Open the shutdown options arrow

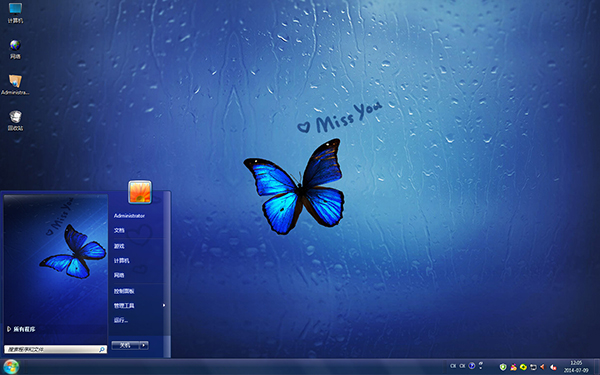click(144, 345)
